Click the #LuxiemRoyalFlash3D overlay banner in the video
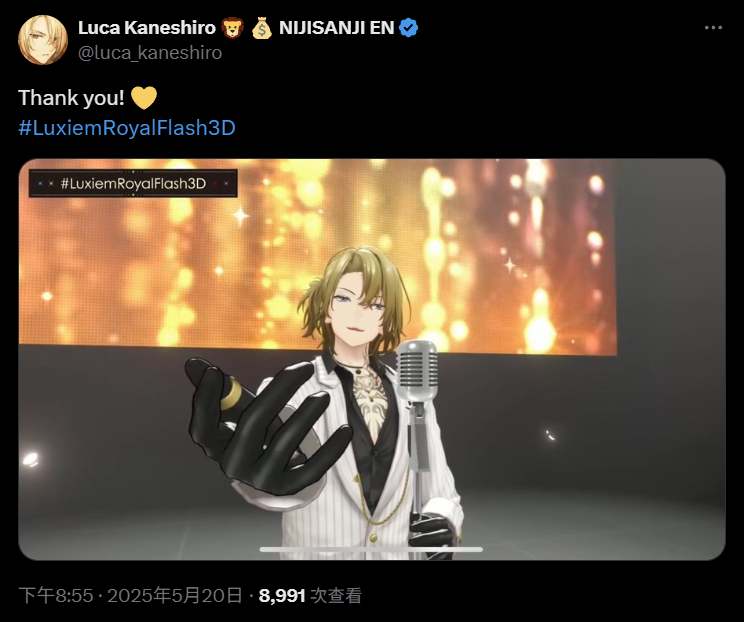The width and height of the screenshot is (744, 622). [133, 183]
